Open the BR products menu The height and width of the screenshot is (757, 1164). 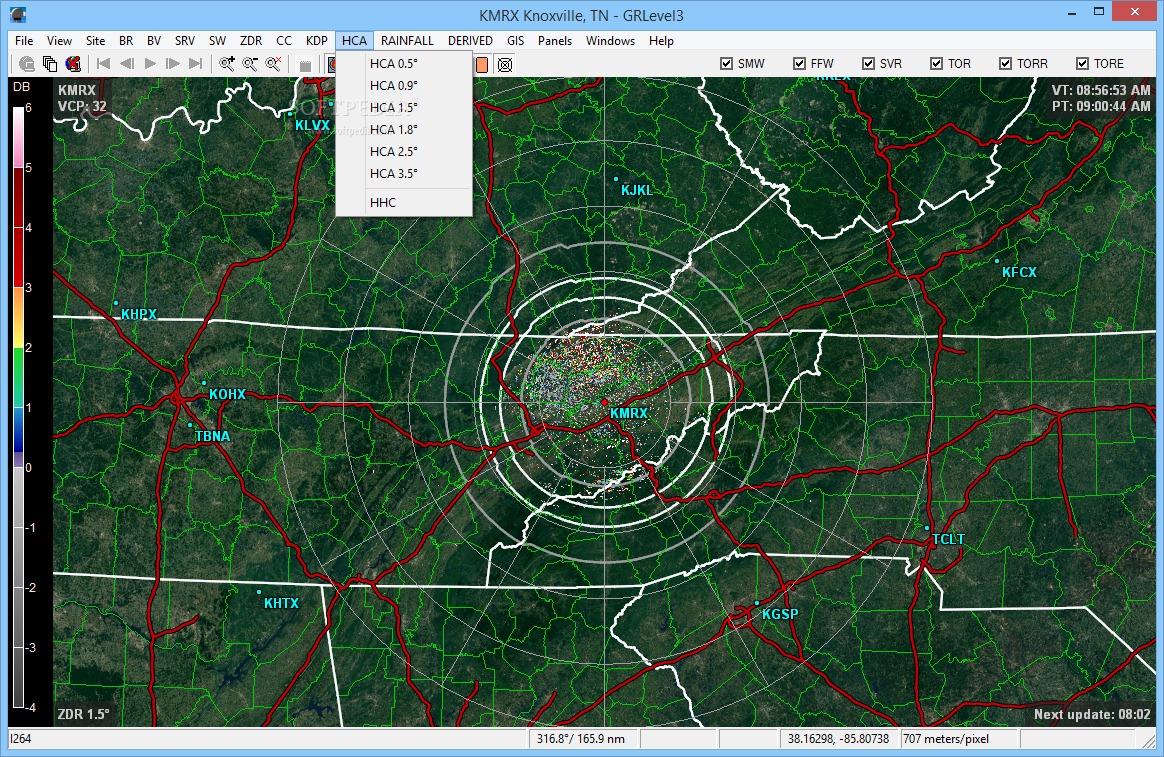pos(126,41)
